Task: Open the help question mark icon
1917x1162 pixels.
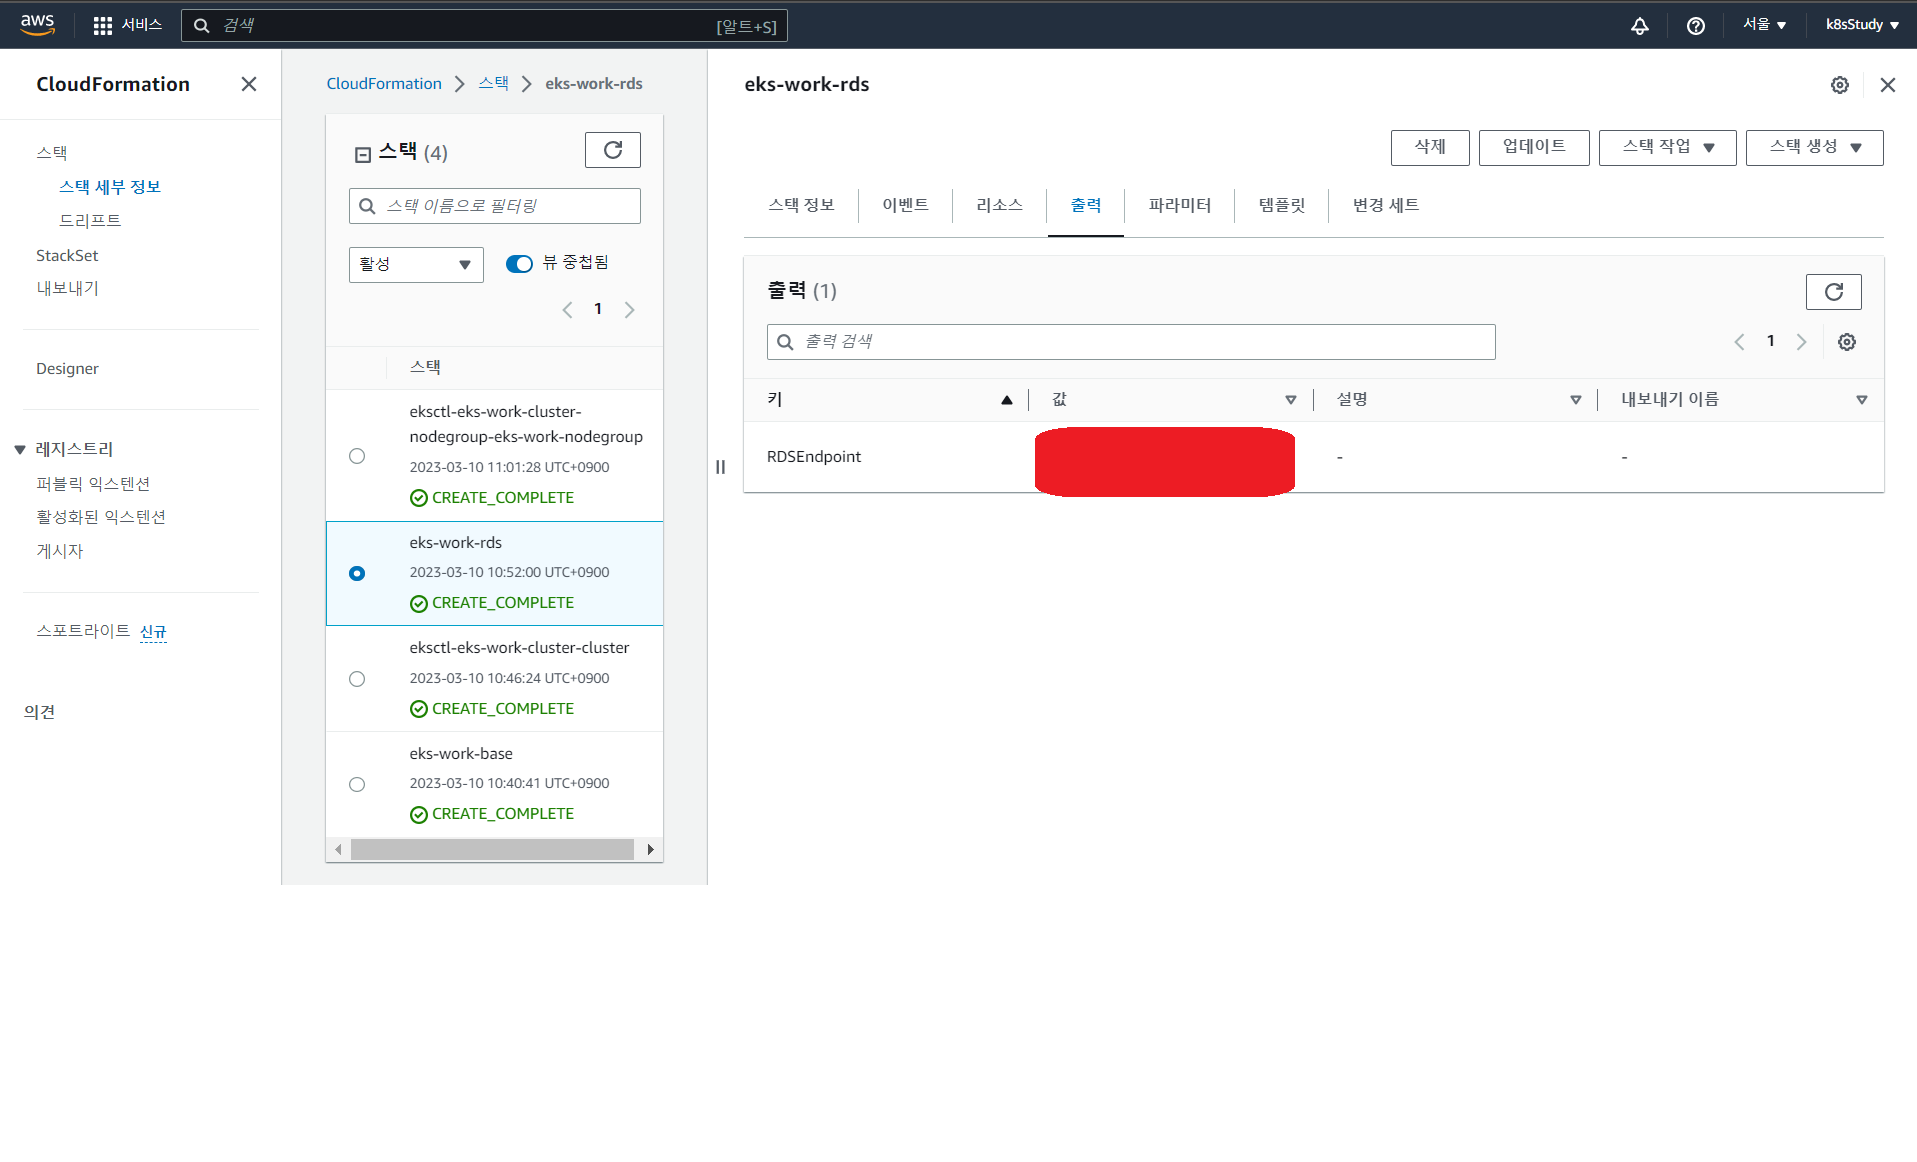Action: click(1696, 26)
